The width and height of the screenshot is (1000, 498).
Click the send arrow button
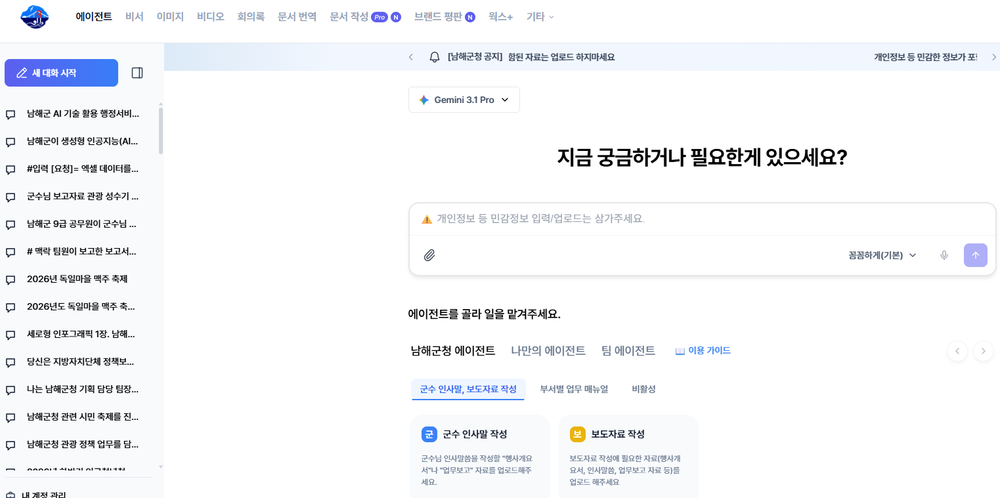click(975, 255)
